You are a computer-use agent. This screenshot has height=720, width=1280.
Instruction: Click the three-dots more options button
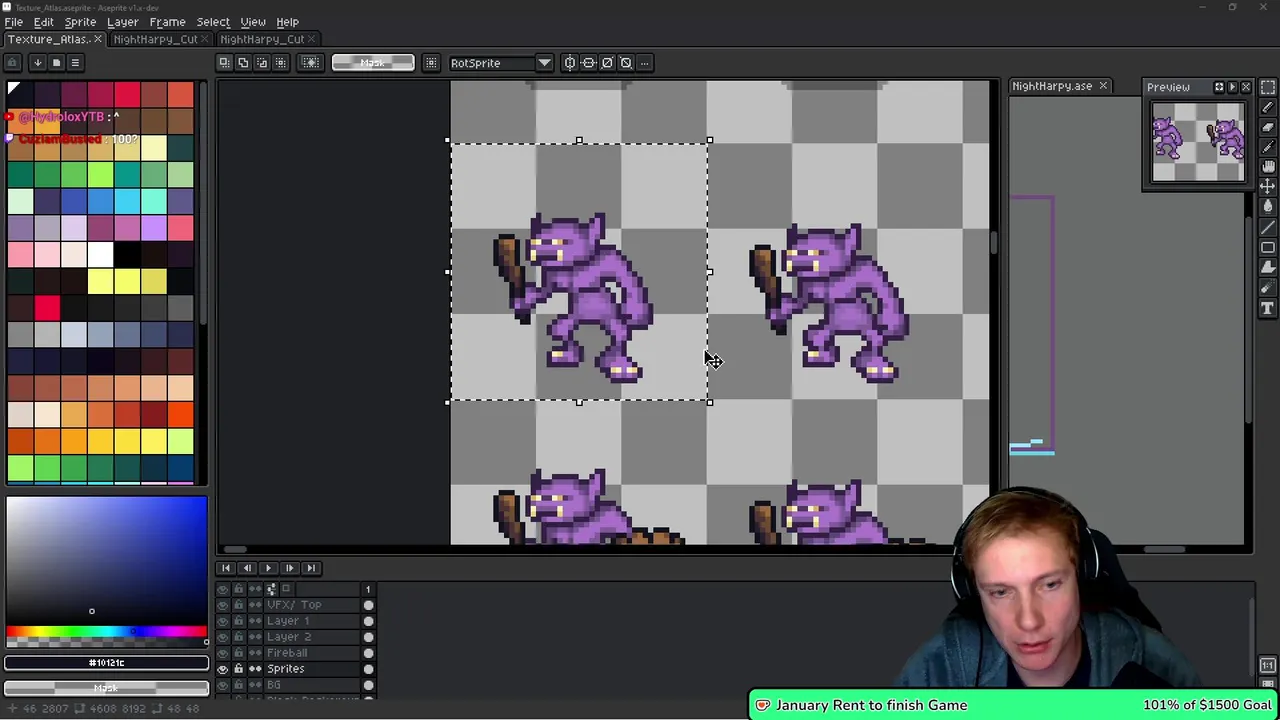pos(645,63)
